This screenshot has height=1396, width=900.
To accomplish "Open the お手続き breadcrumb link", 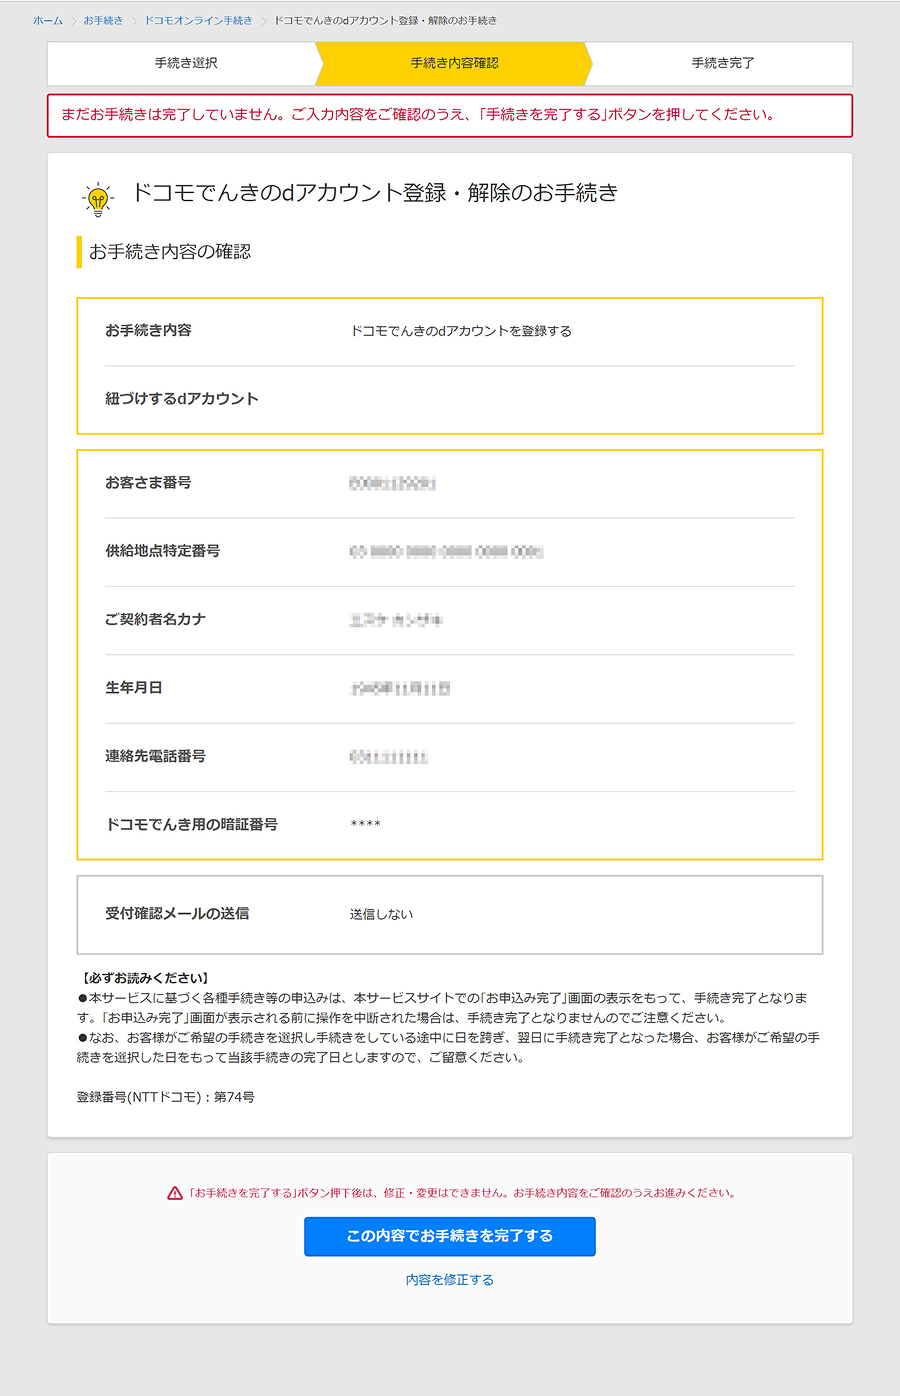I will 103,20.
